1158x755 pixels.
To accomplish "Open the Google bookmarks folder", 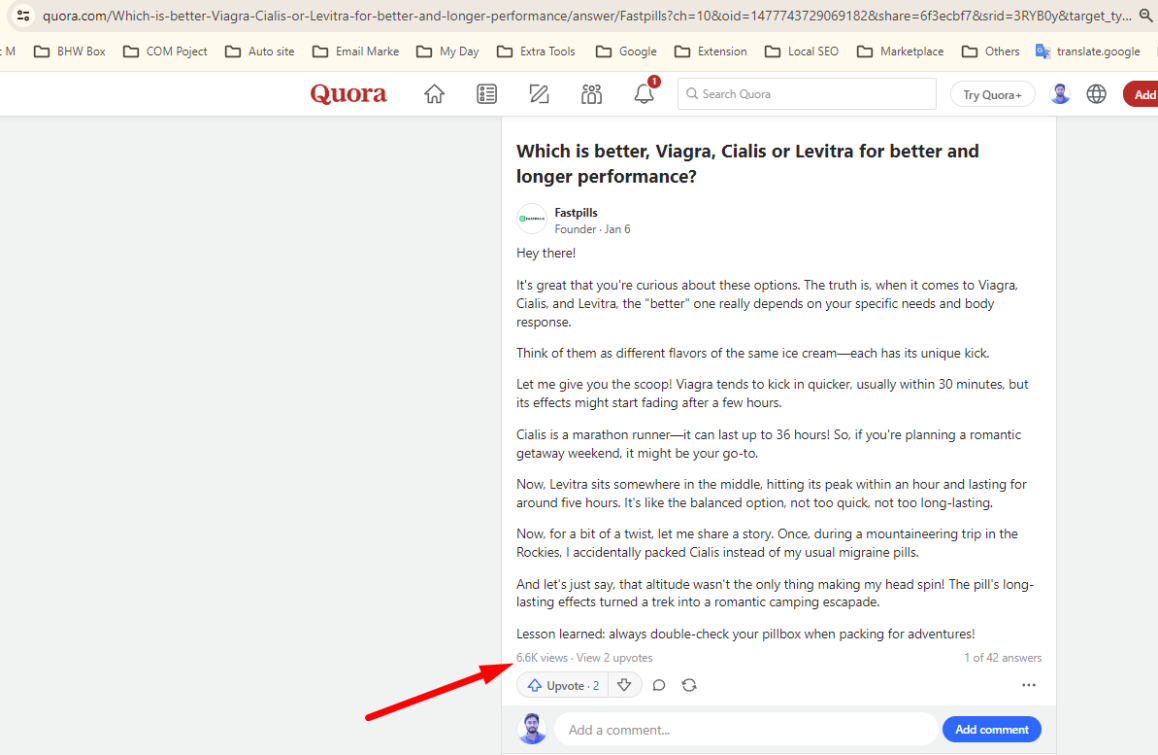I will coord(626,52).
